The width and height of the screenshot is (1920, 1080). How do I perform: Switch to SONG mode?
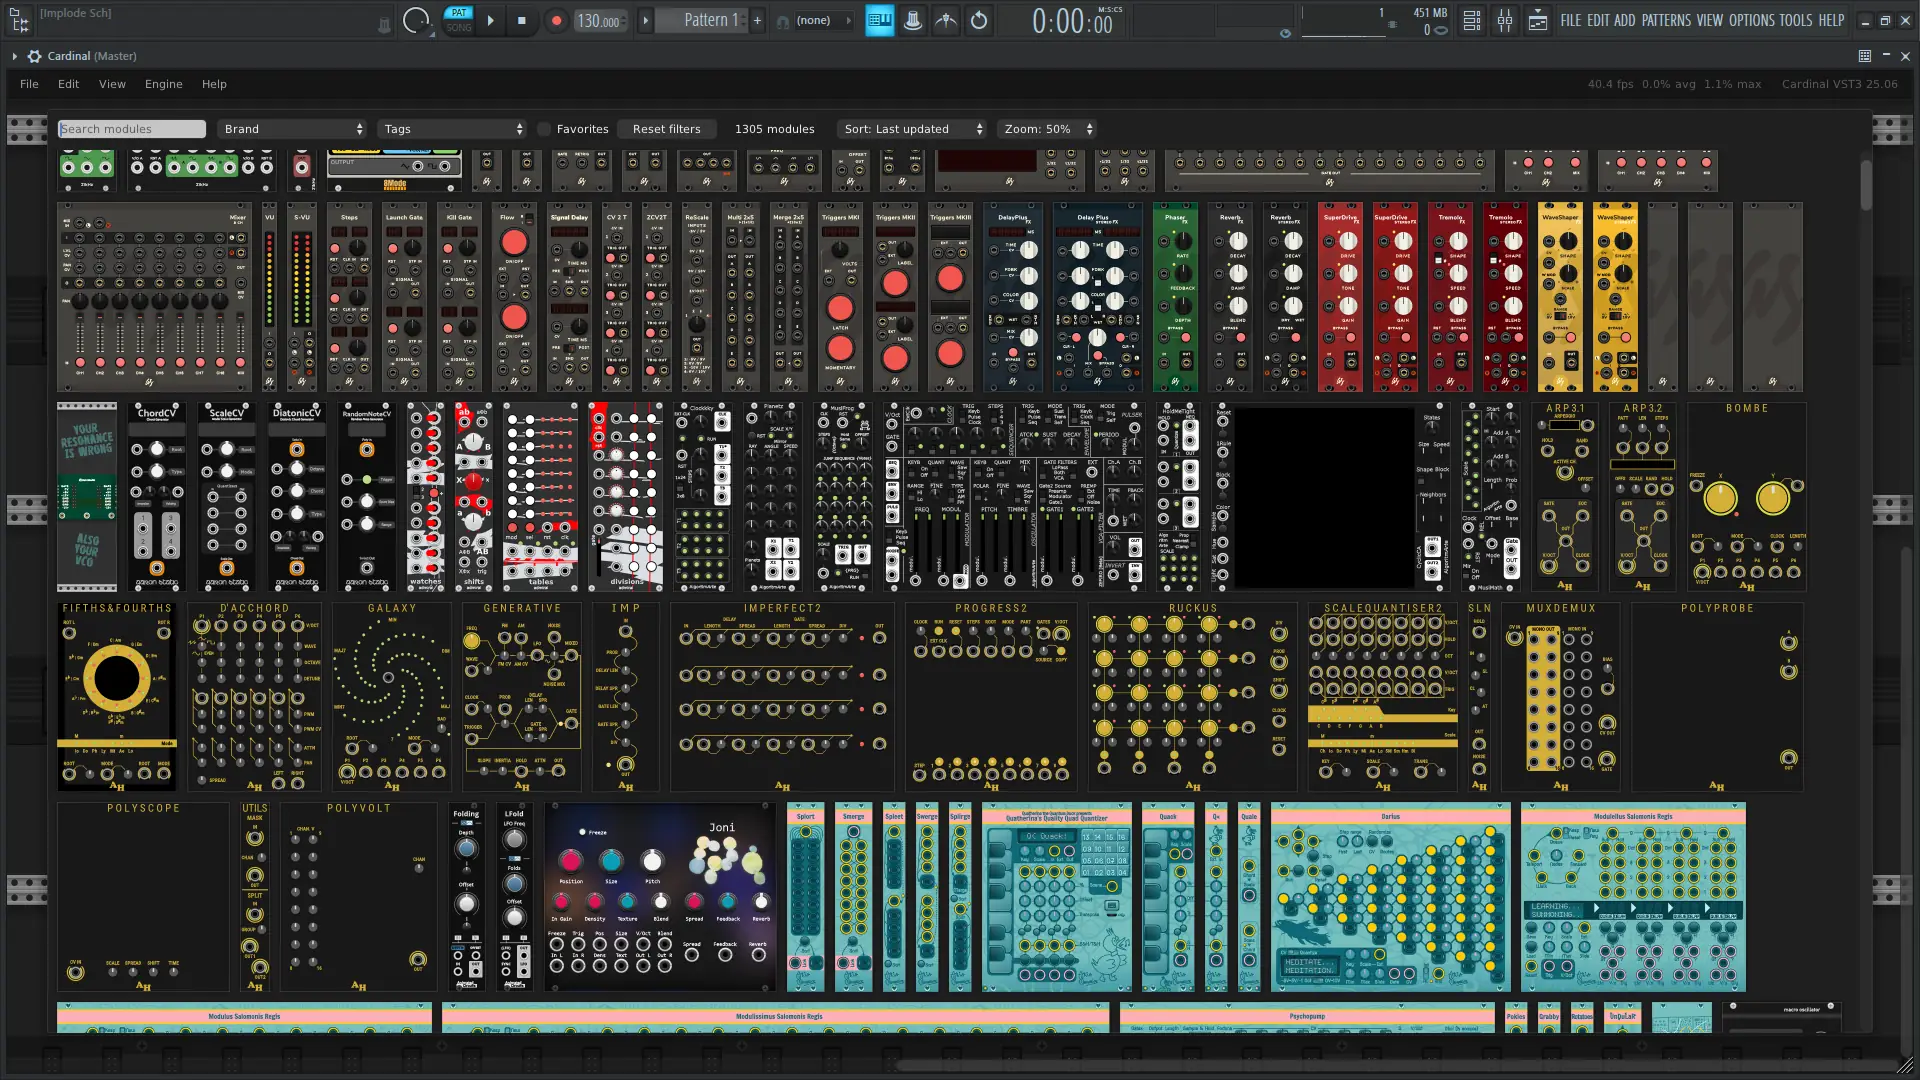[x=458, y=28]
